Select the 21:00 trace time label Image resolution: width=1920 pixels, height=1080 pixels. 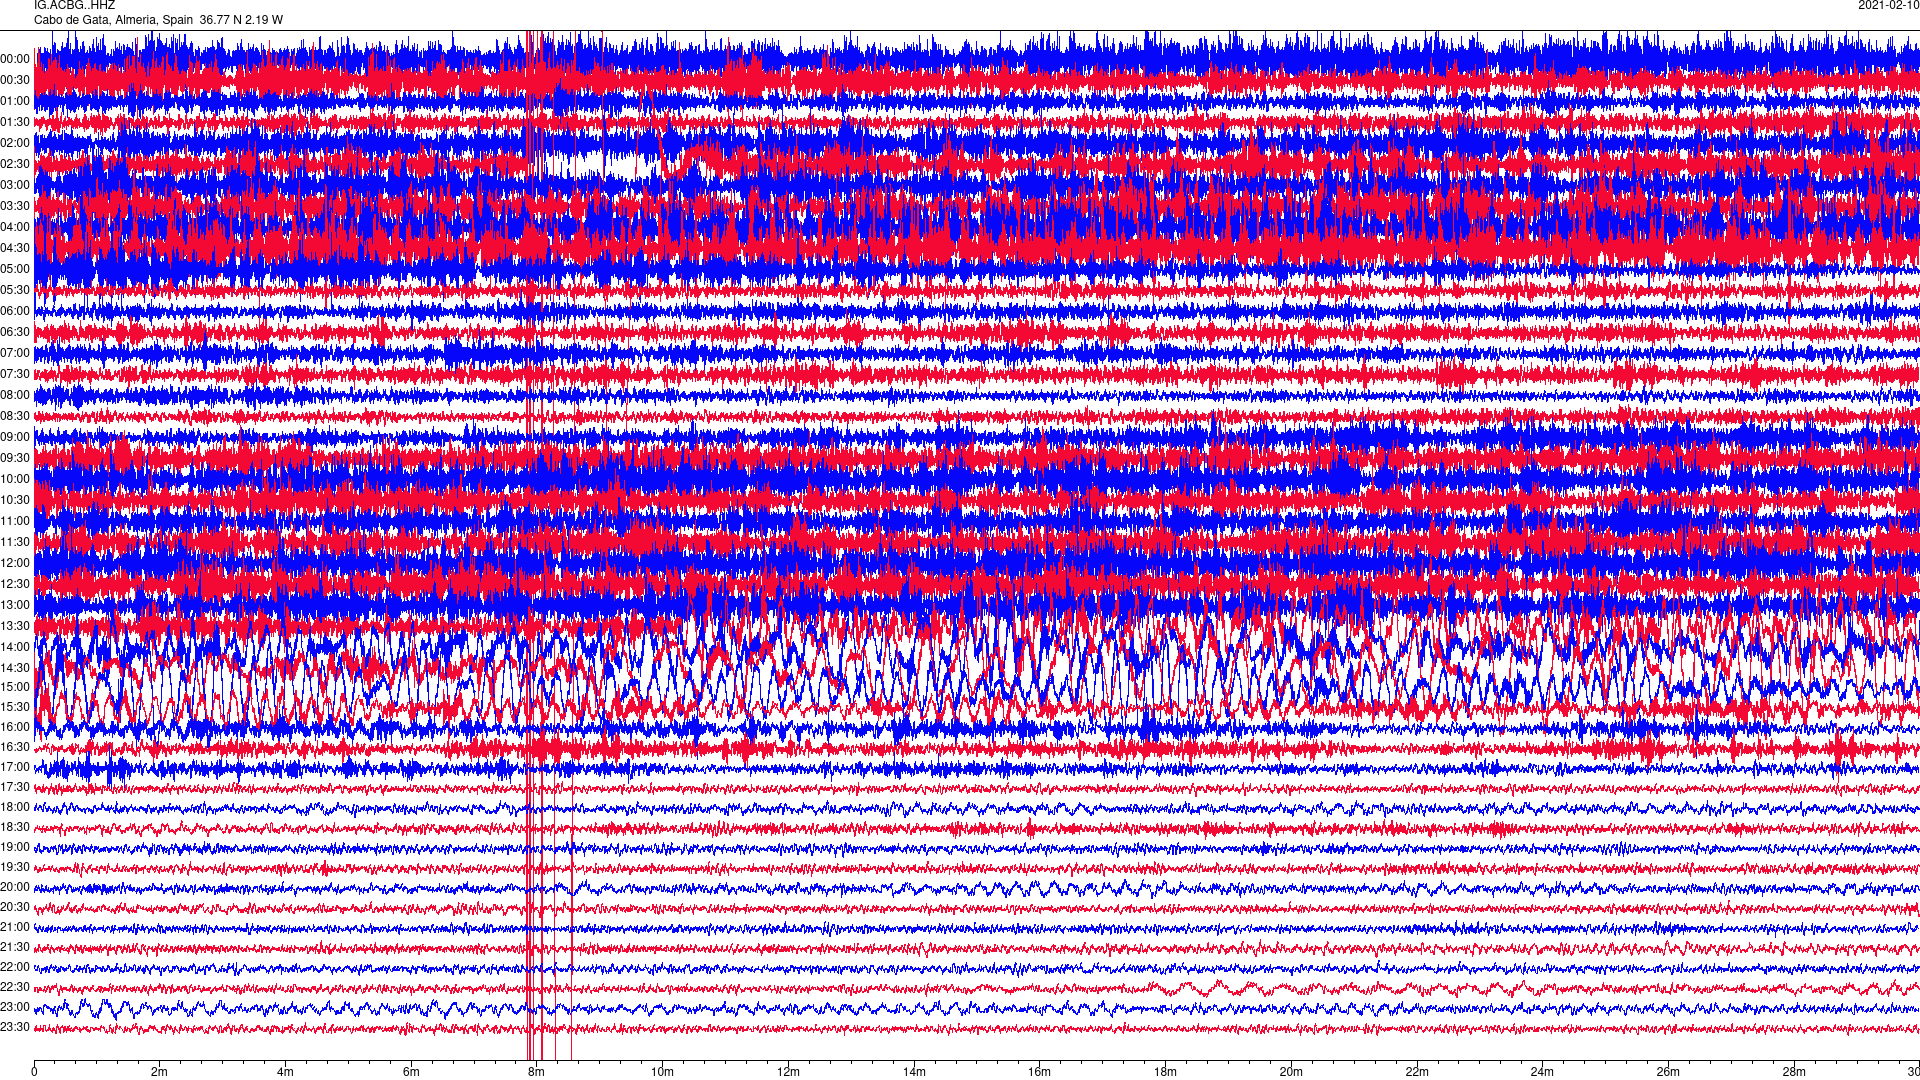point(15,927)
